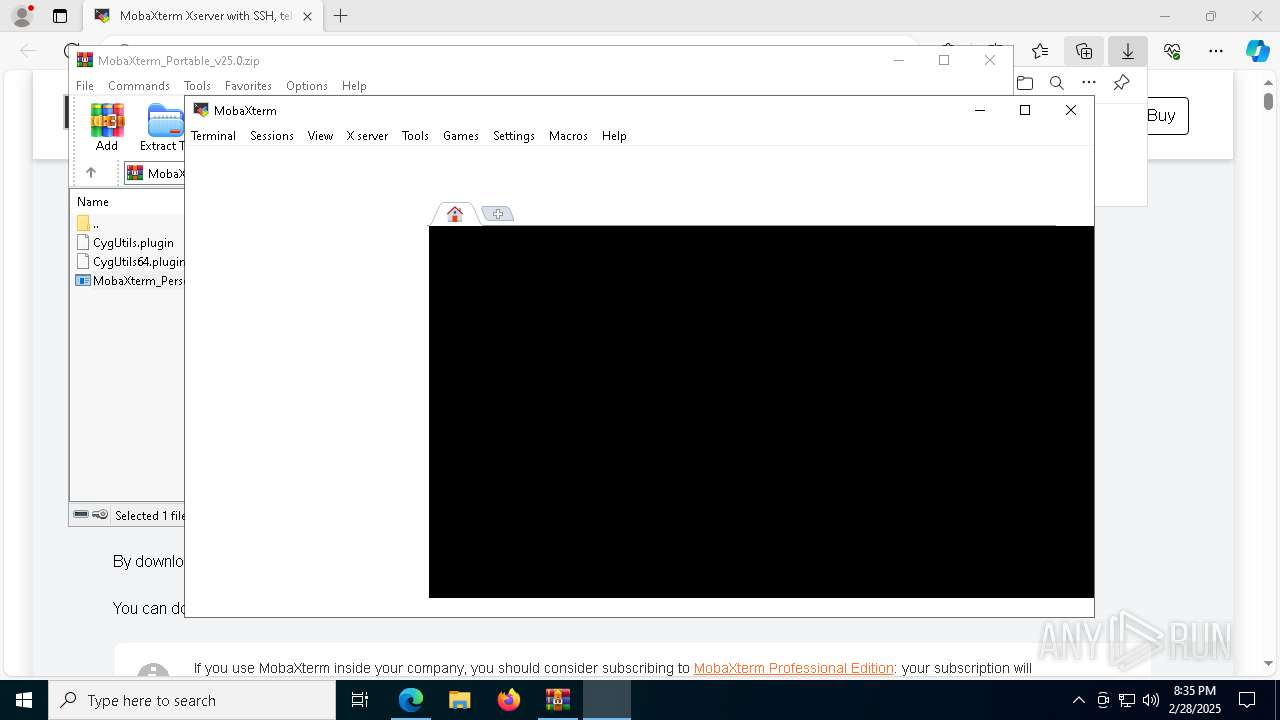Open the X server menu
Image resolution: width=1280 pixels, height=720 pixels.
367,136
